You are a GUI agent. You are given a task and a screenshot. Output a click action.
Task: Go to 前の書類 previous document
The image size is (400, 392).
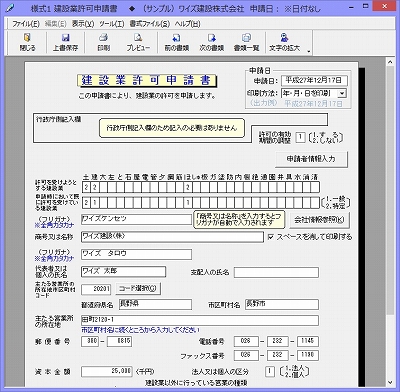point(177,42)
